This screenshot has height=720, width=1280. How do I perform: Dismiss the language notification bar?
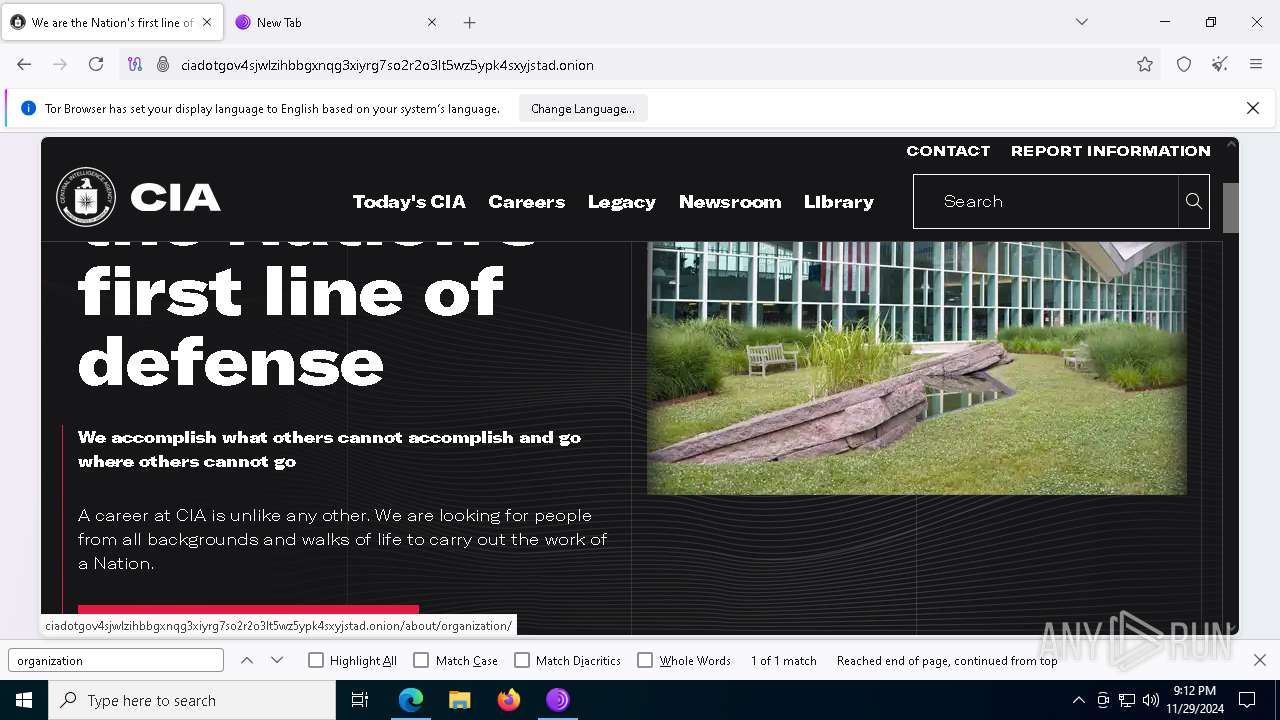pos(1253,108)
